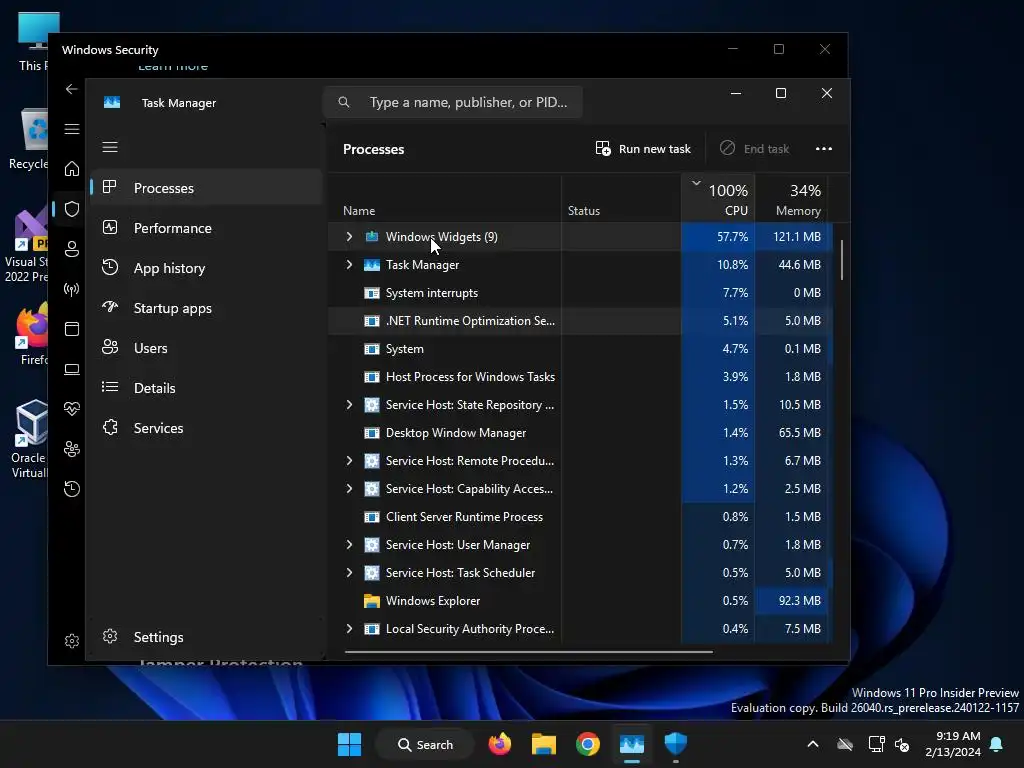Viewport: 1024px width, 768px height.
Task: Select the Host Process for Windows Tasks row
Action: click(580, 377)
